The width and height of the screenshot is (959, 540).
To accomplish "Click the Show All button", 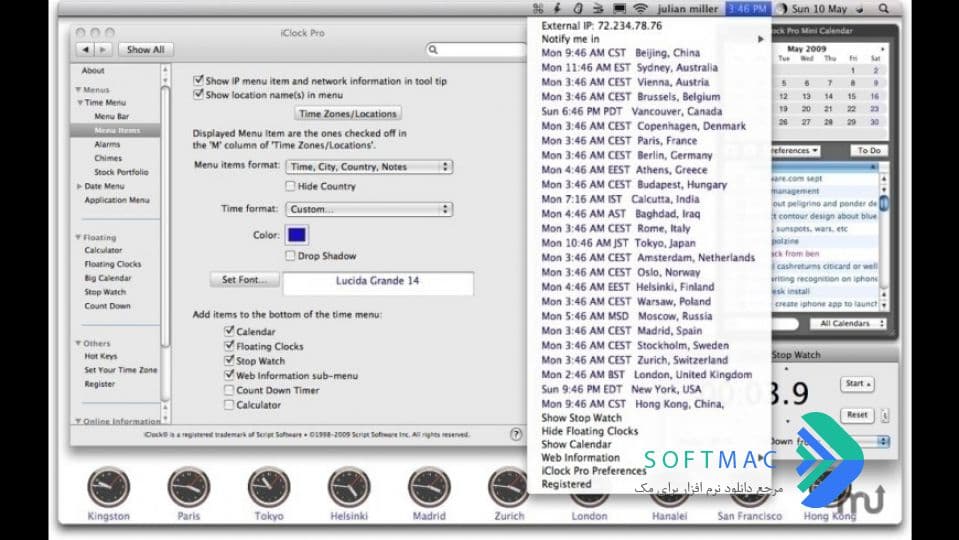I will [146, 50].
